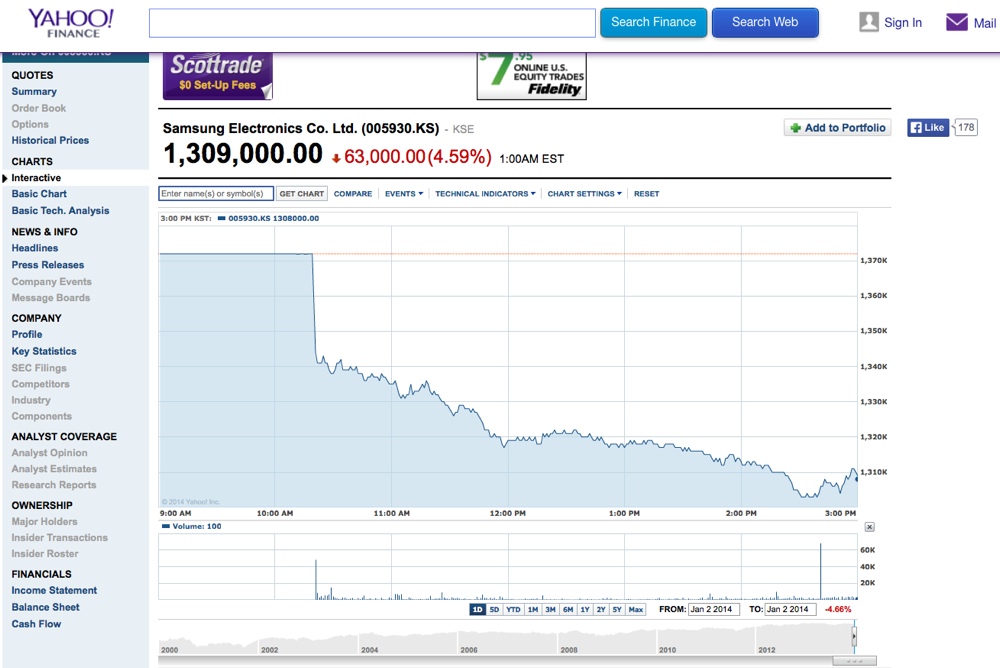Screen dimensions: 1000x668
Task: Select the 1M range tab
Action: pos(533,609)
